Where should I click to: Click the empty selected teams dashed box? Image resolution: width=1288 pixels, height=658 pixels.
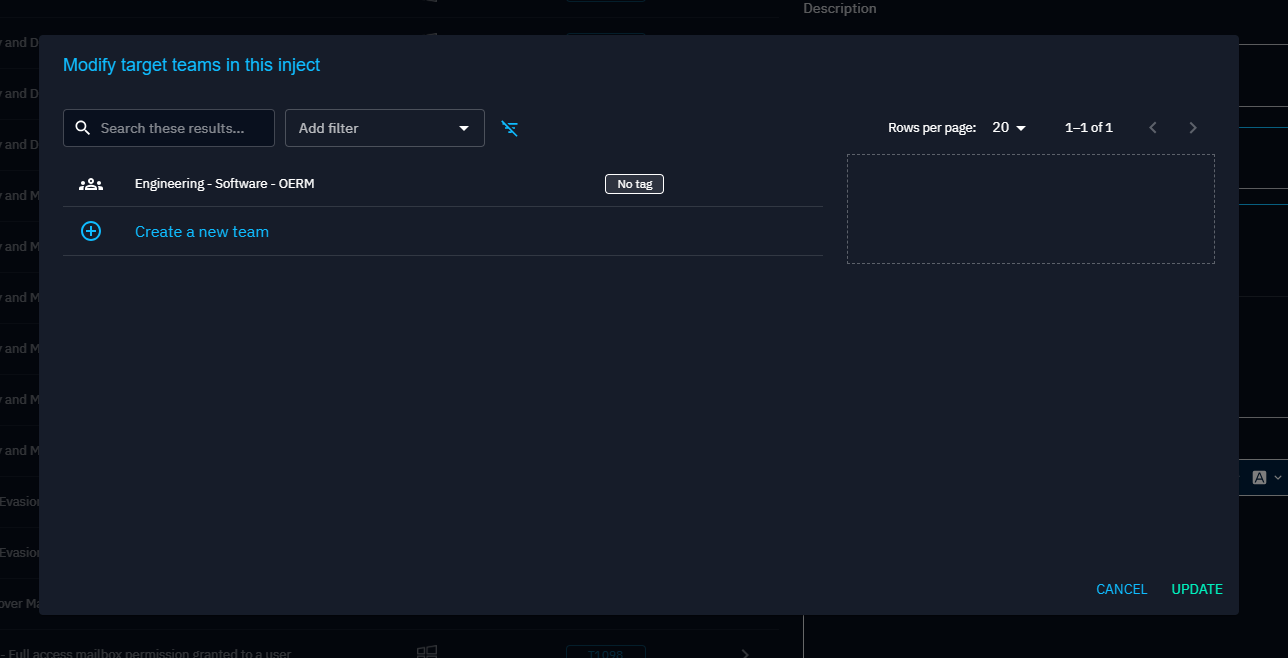coord(1030,209)
